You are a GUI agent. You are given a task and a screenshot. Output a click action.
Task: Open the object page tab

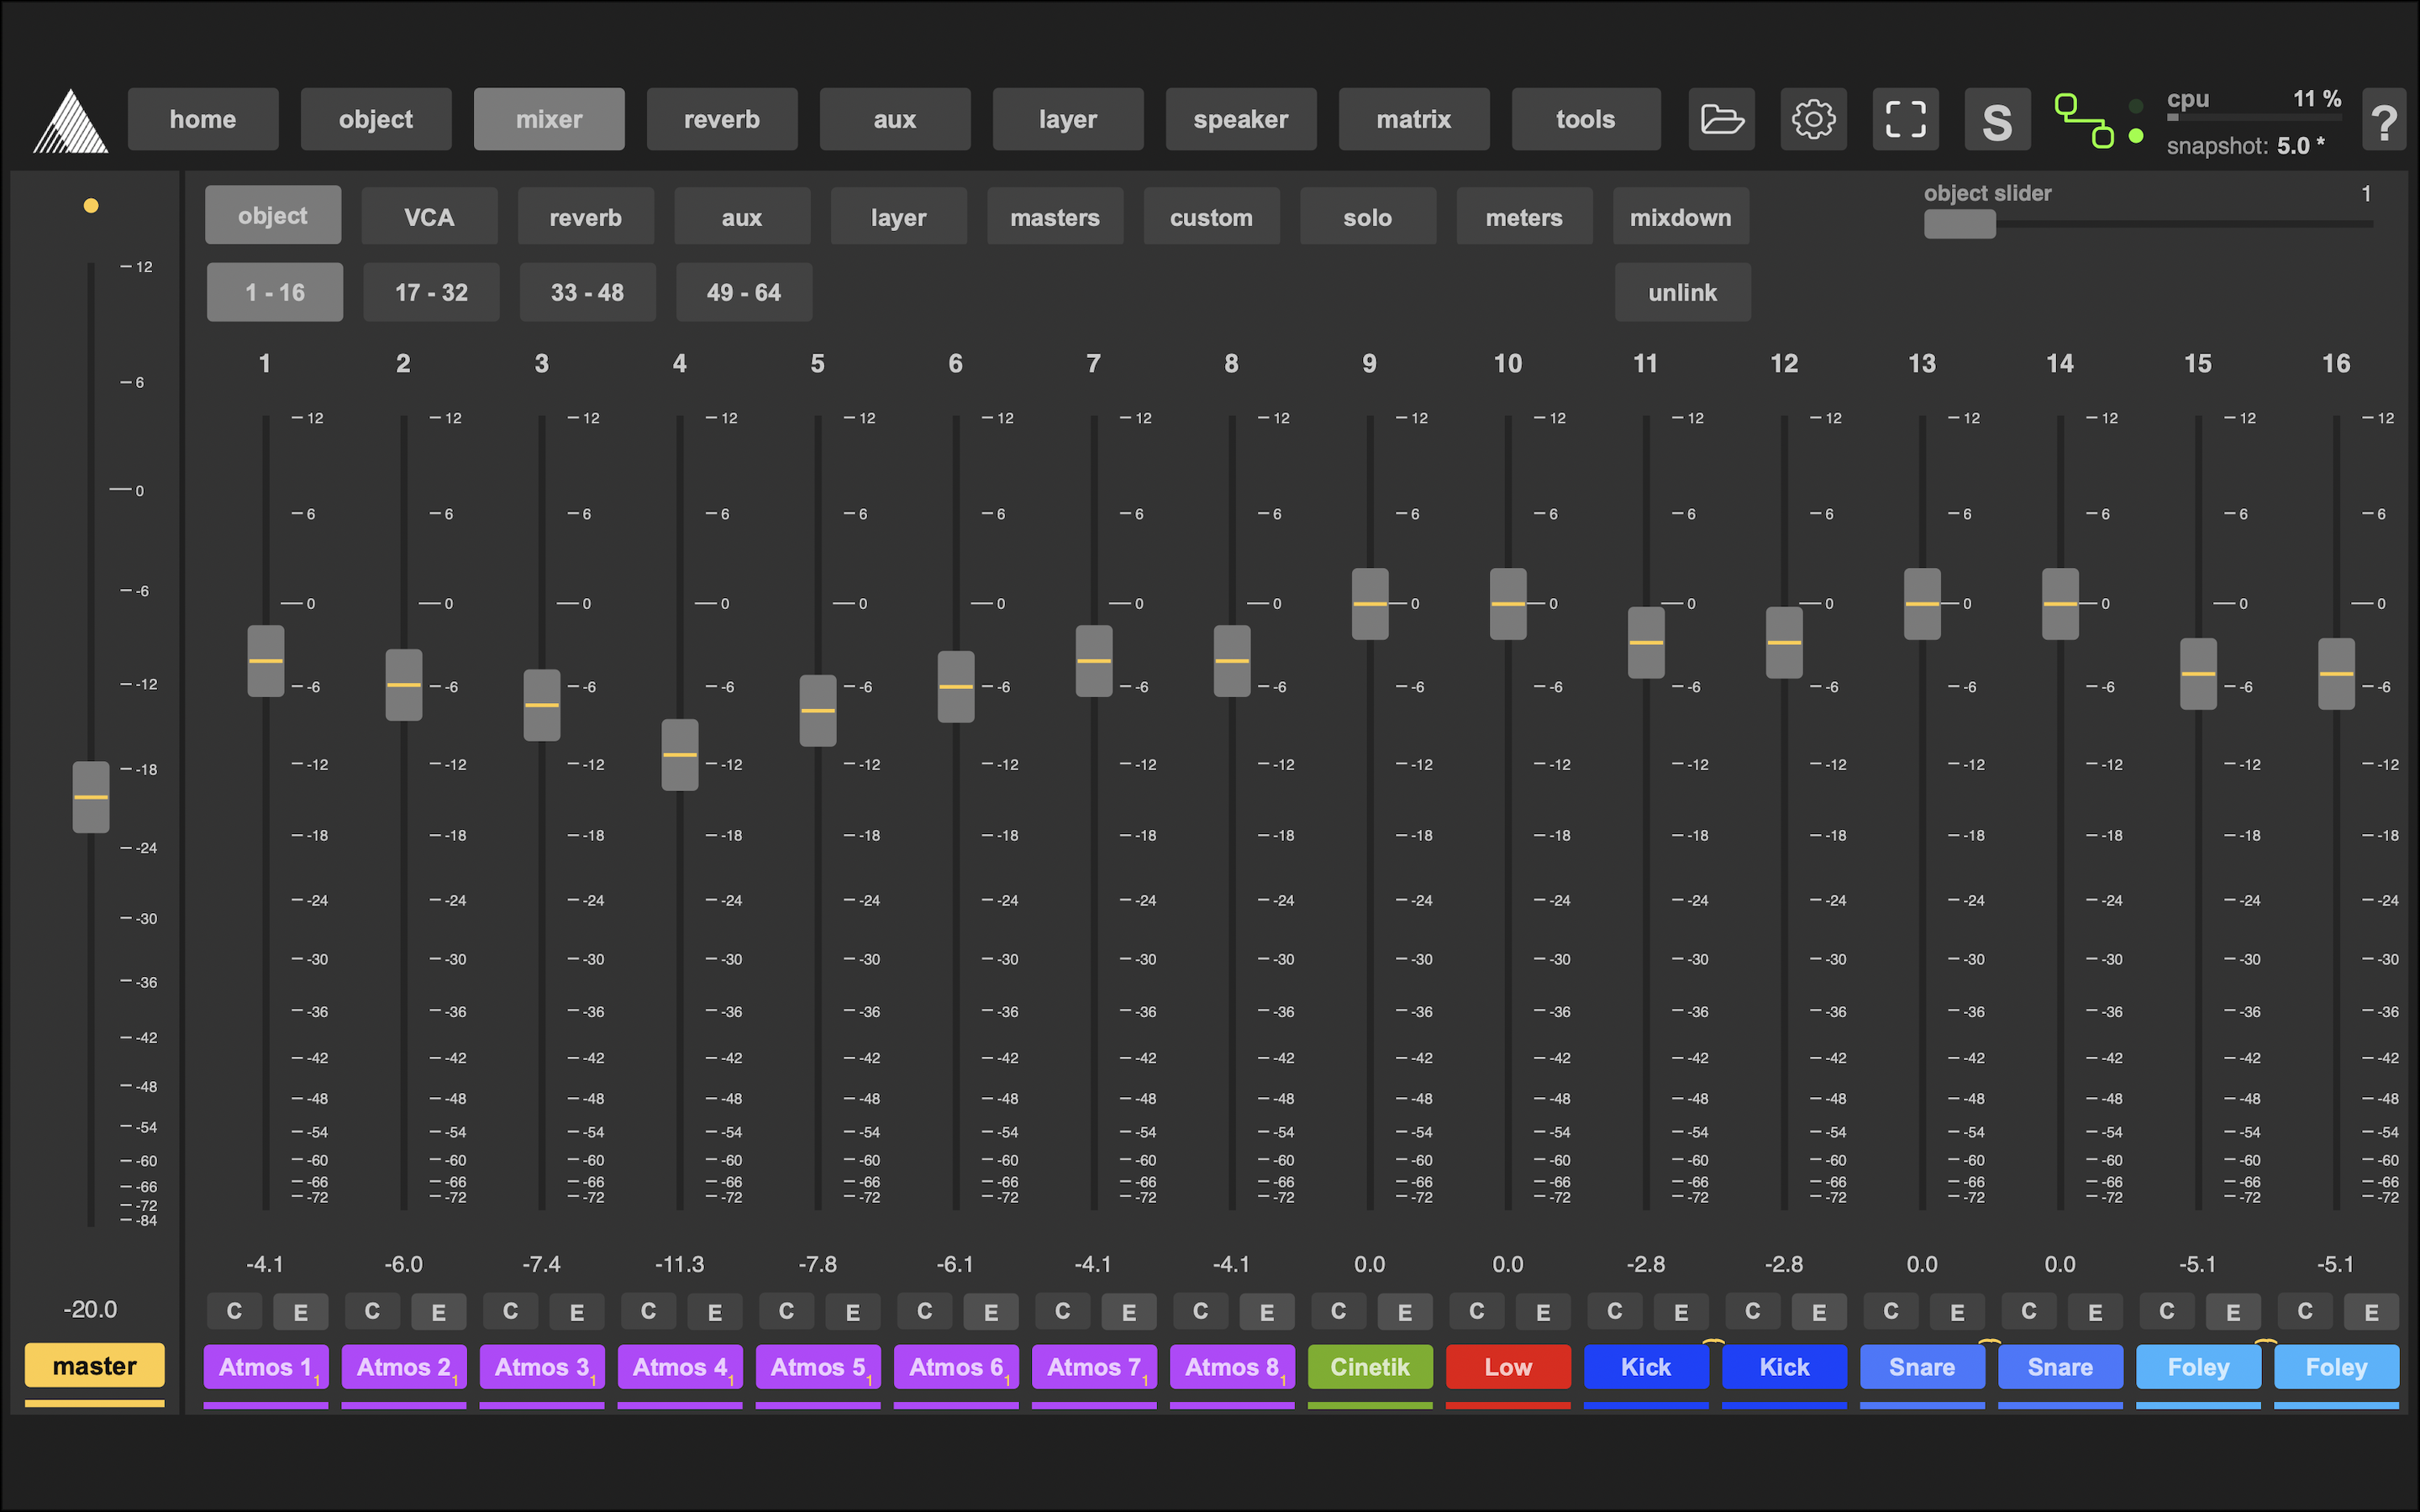point(376,119)
